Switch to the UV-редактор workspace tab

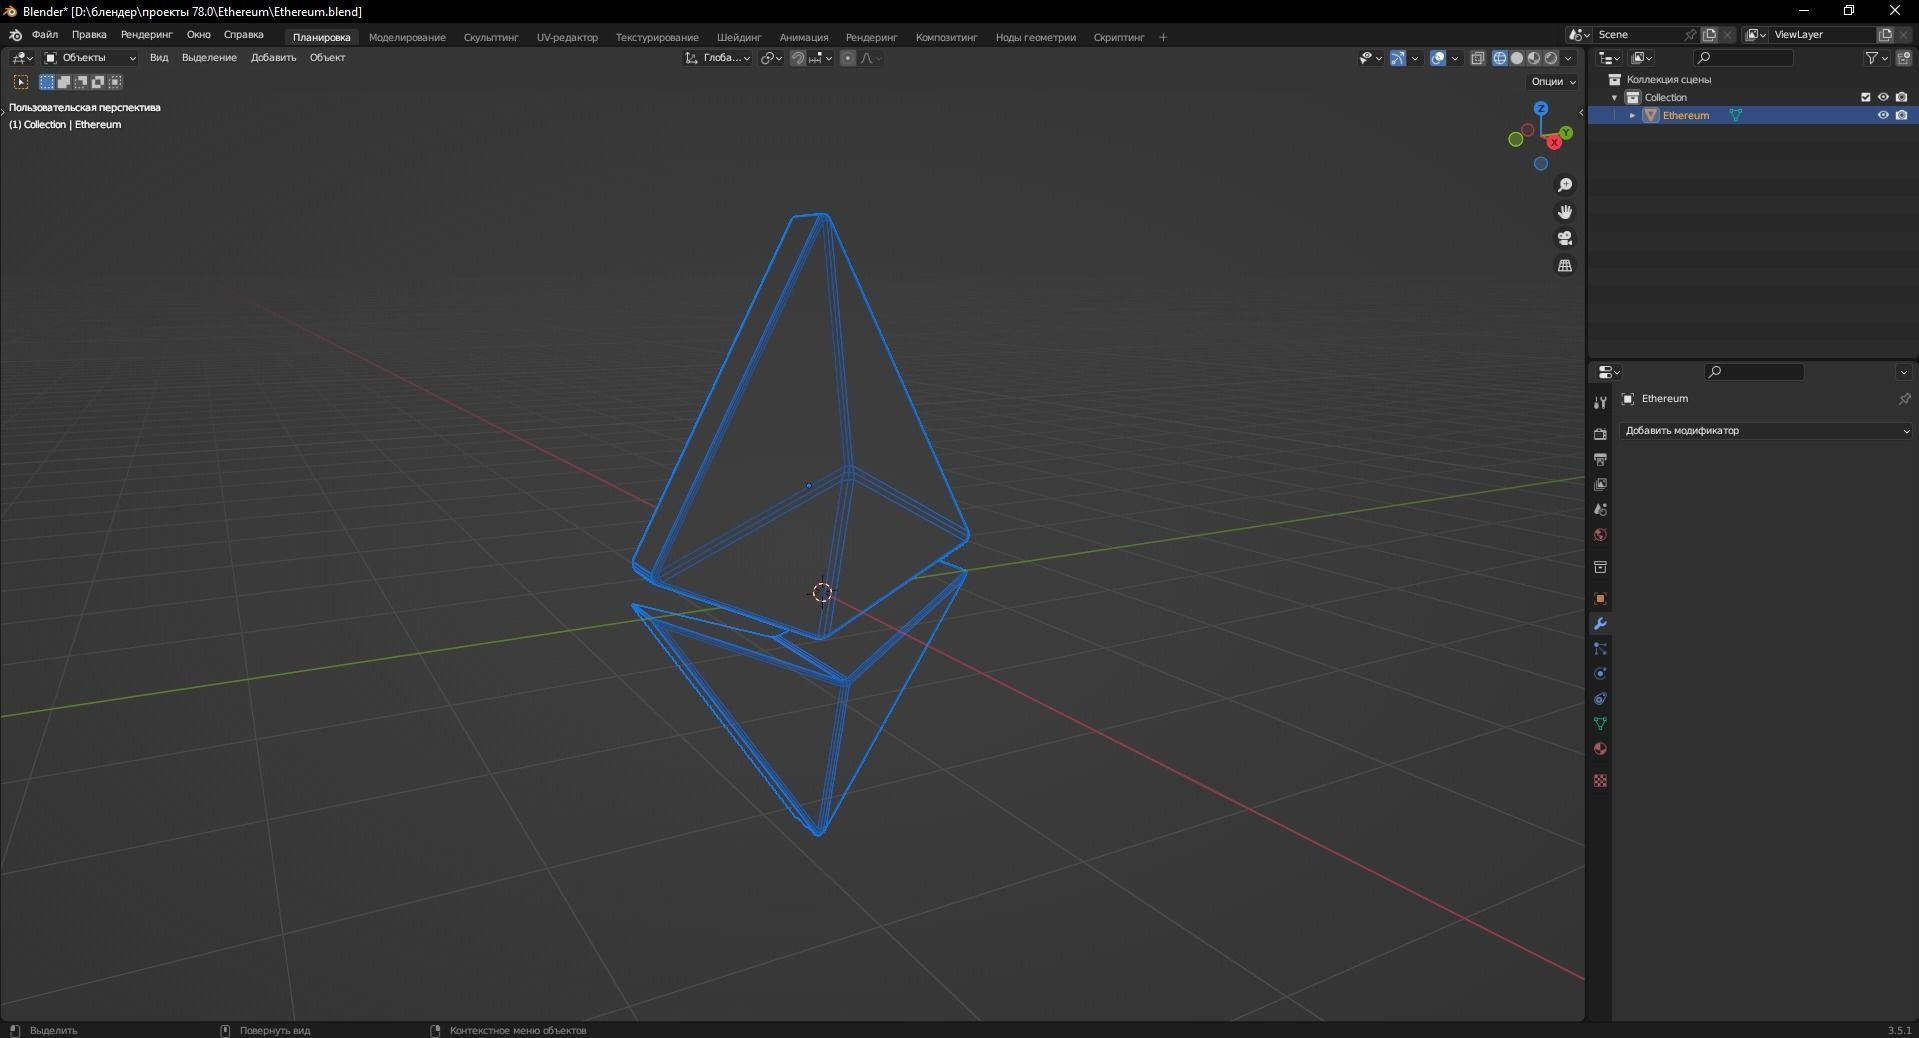click(567, 38)
